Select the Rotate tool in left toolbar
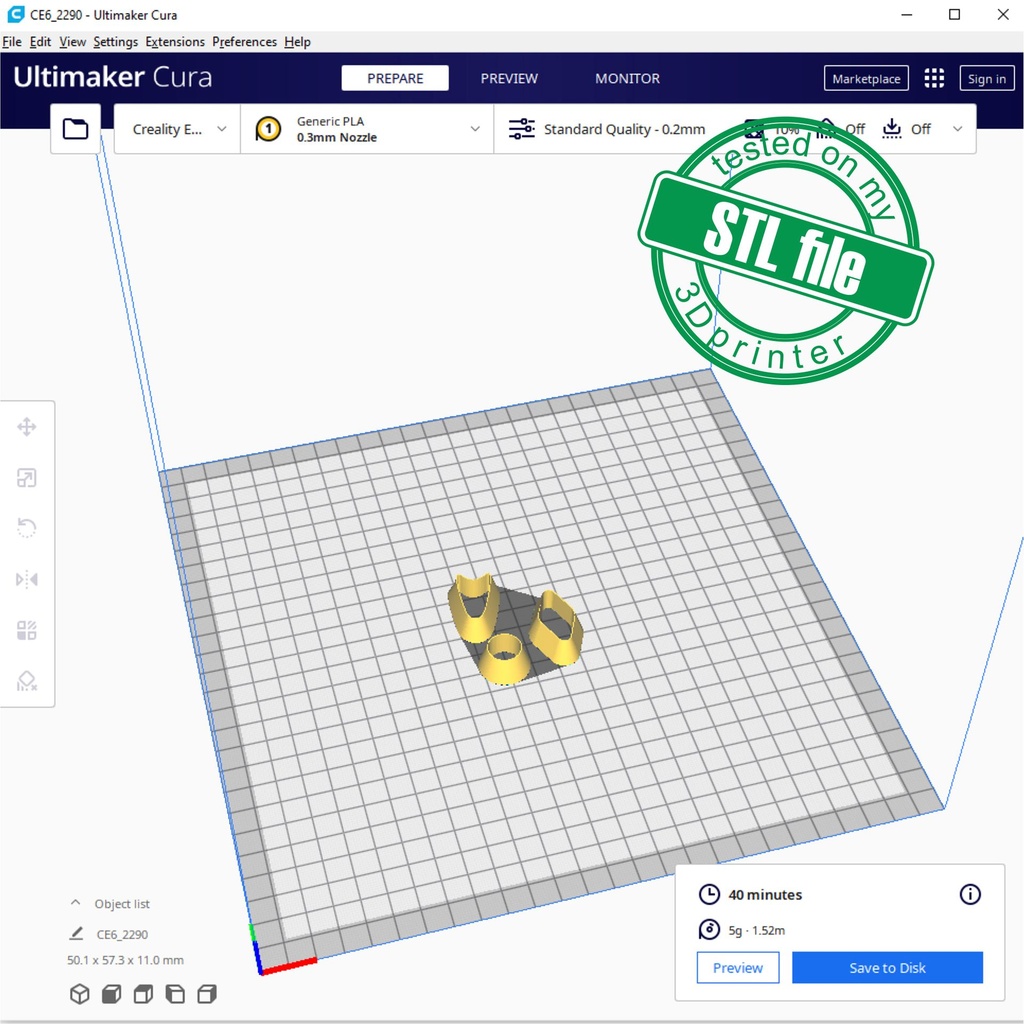The height and width of the screenshot is (1024, 1024). (27, 528)
